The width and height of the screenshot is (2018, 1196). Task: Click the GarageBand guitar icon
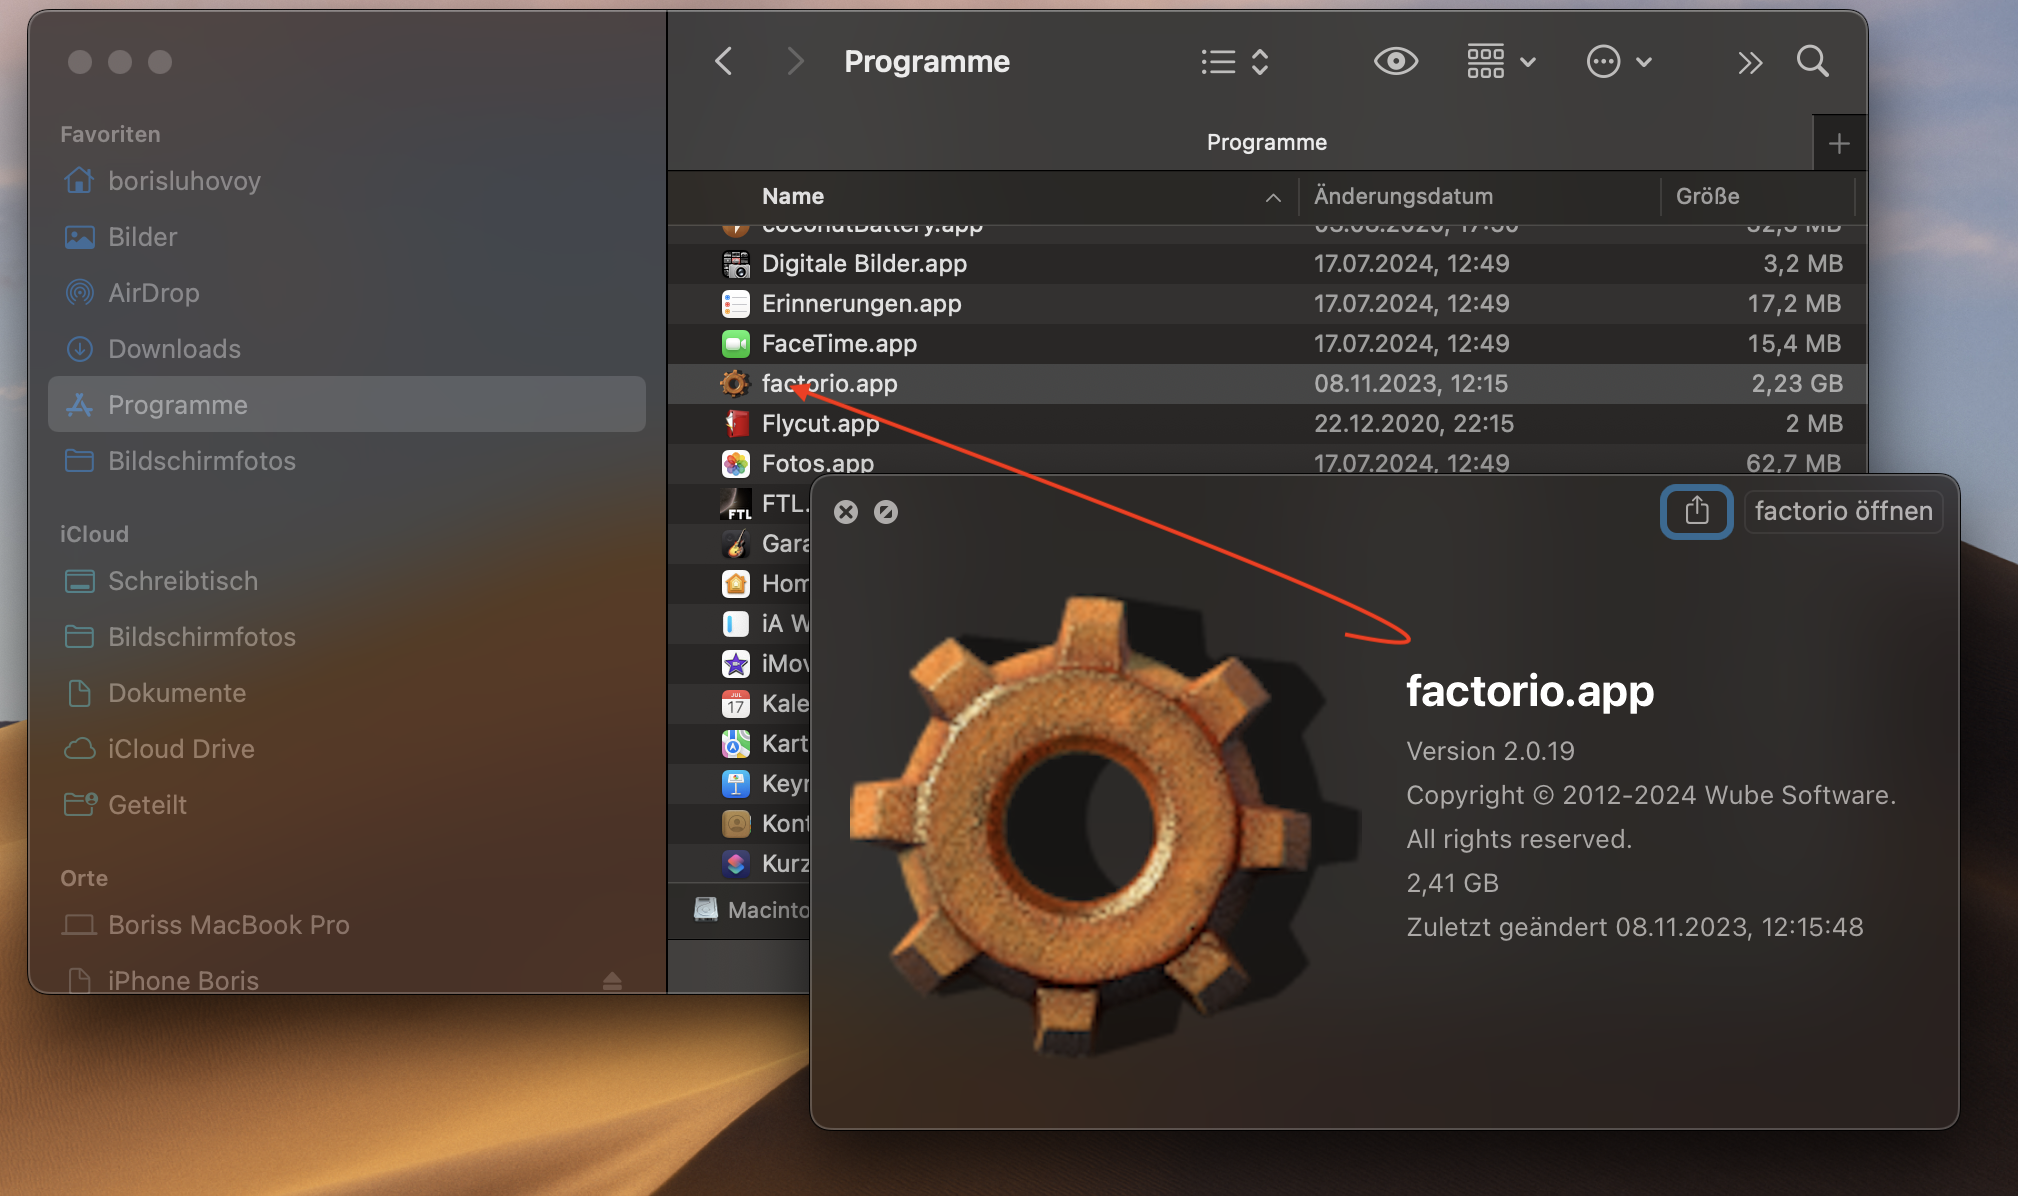(x=736, y=544)
